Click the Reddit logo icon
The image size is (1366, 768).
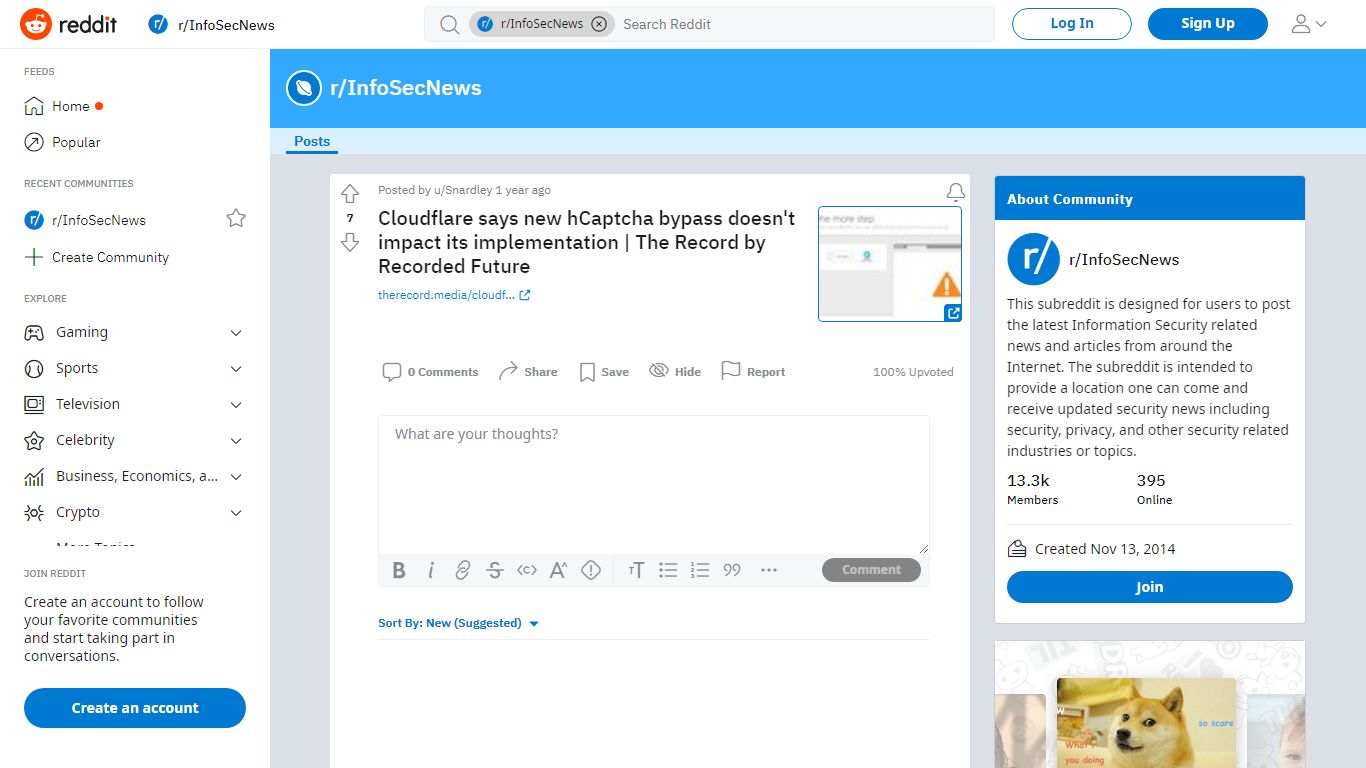pyautogui.click(x=36, y=24)
